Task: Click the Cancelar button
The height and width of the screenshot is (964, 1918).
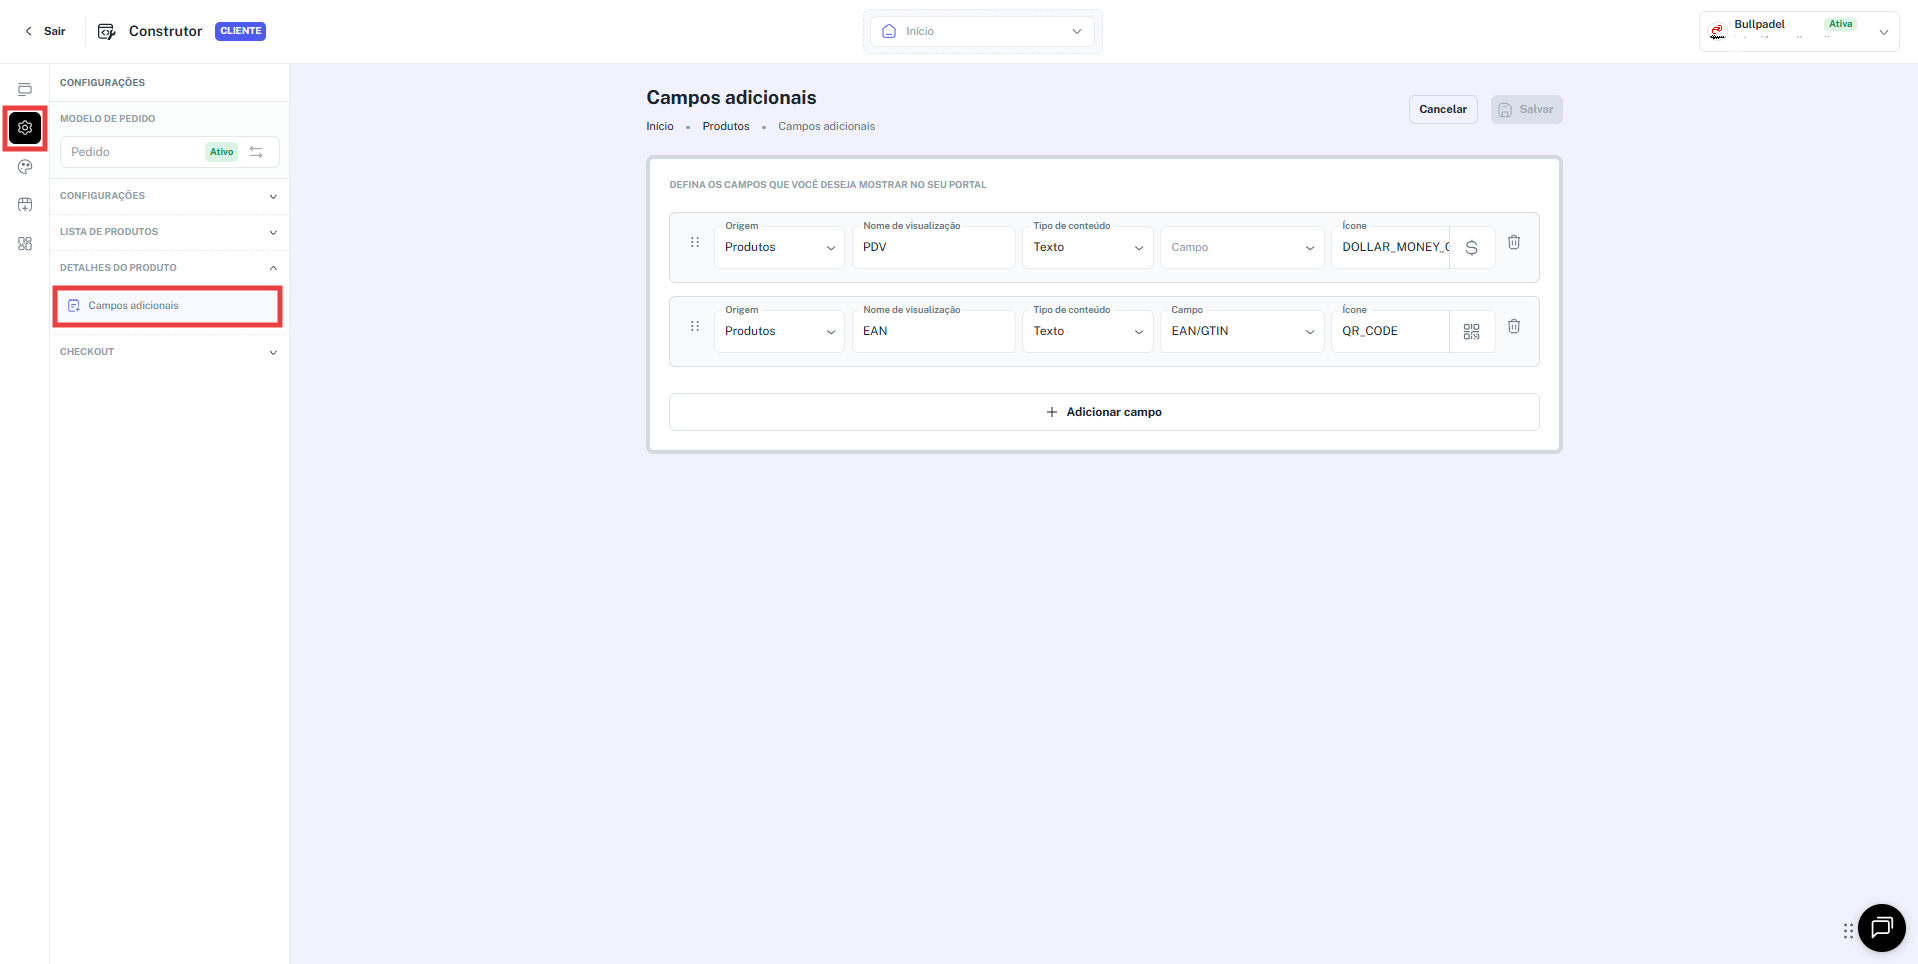Action: click(x=1443, y=109)
